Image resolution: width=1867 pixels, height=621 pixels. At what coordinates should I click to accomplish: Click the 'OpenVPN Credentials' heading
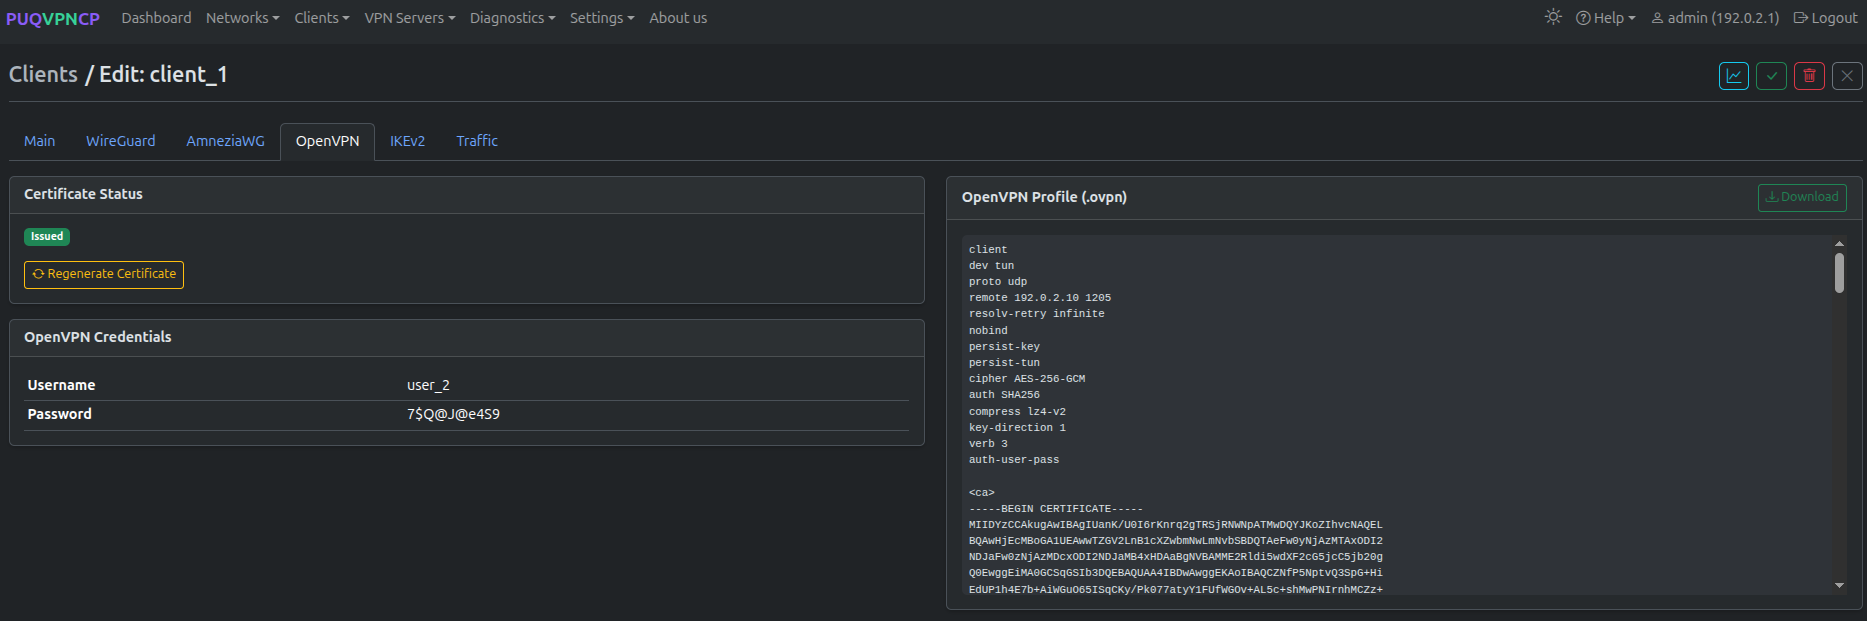[x=98, y=337]
